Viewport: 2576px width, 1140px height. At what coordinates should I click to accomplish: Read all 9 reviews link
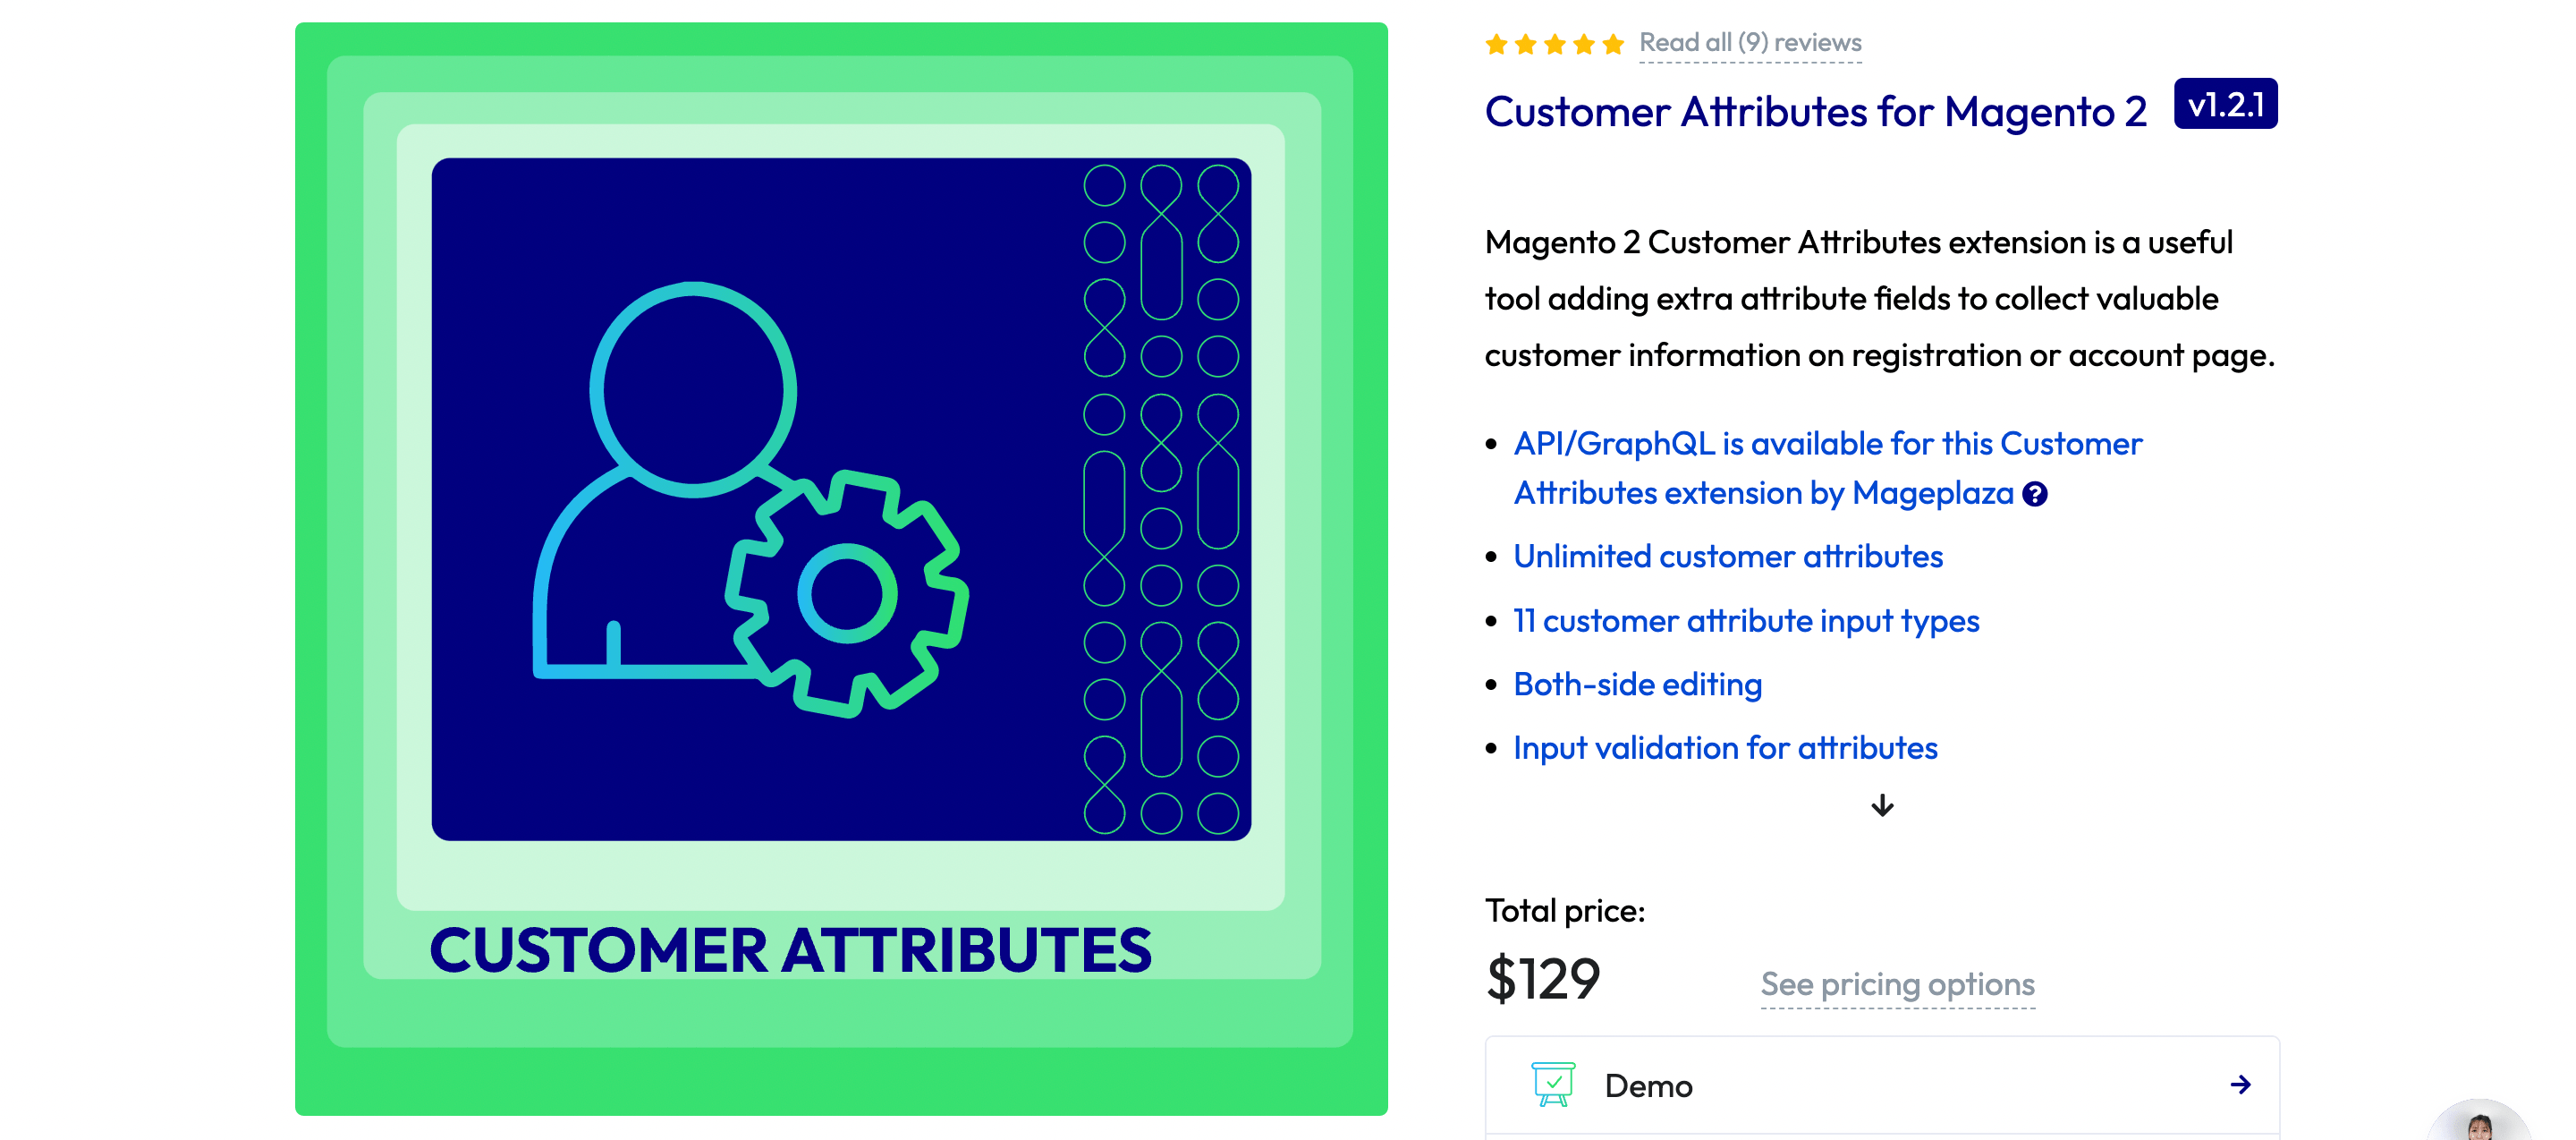[x=1748, y=41]
